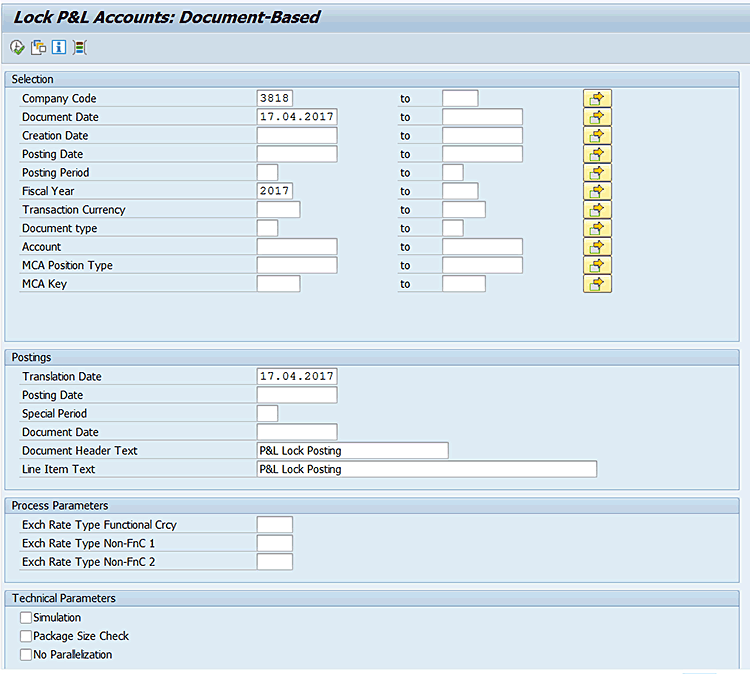Click the Document type 'to' field

452,228
